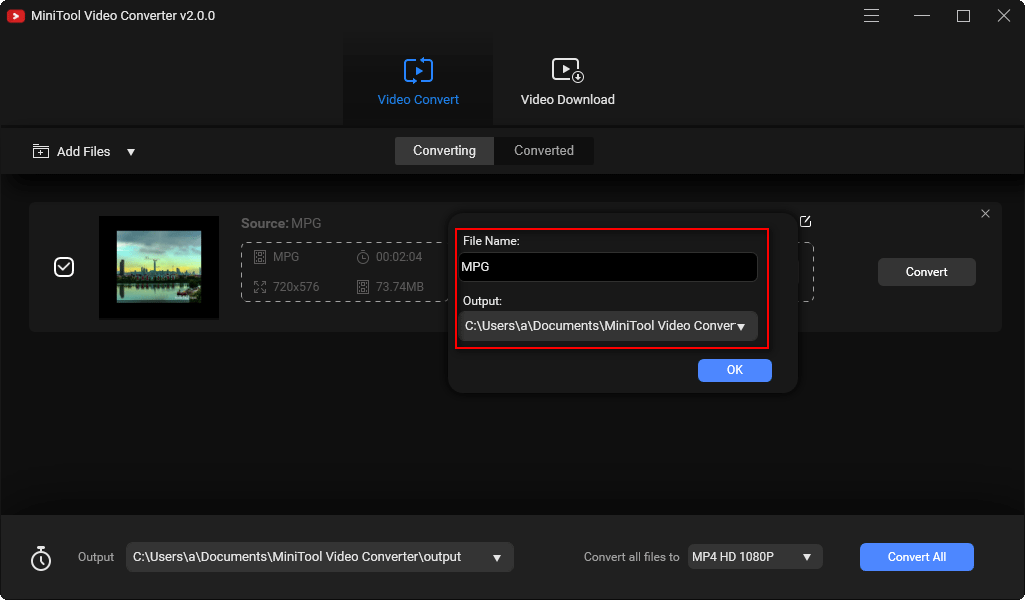
Task: Open the Video Convert tab icon
Action: tap(417, 70)
